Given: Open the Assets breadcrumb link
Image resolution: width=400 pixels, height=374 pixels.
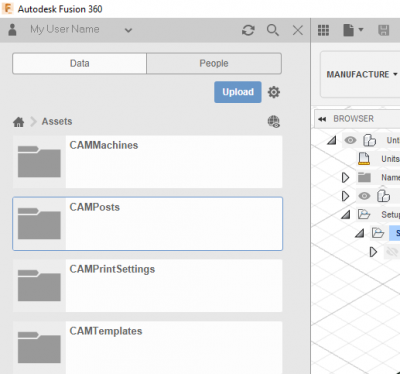Looking at the screenshot, I should click(x=57, y=121).
